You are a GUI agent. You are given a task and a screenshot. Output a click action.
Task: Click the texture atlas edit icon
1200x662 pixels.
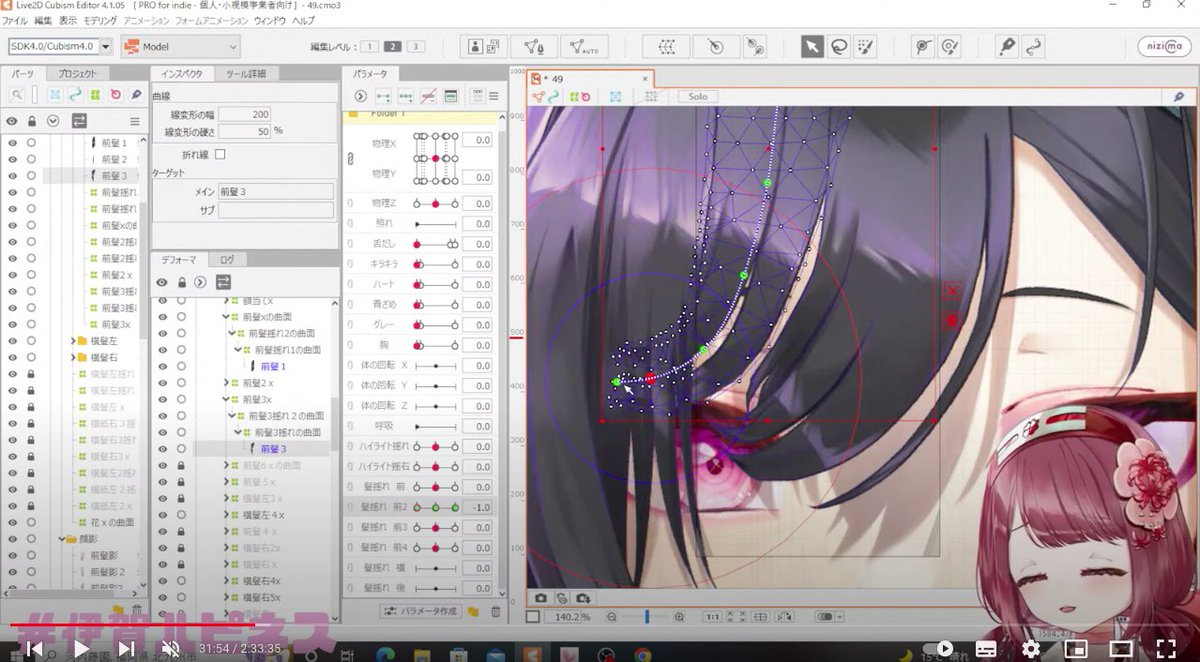pos(484,46)
